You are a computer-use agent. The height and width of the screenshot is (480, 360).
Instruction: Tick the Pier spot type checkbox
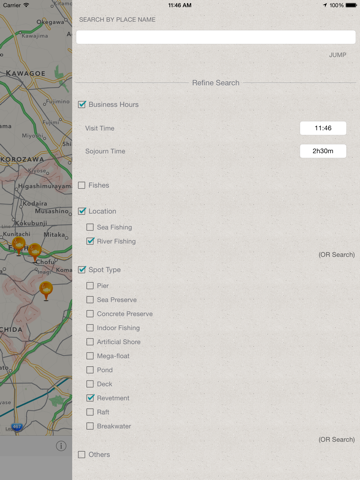(x=90, y=286)
